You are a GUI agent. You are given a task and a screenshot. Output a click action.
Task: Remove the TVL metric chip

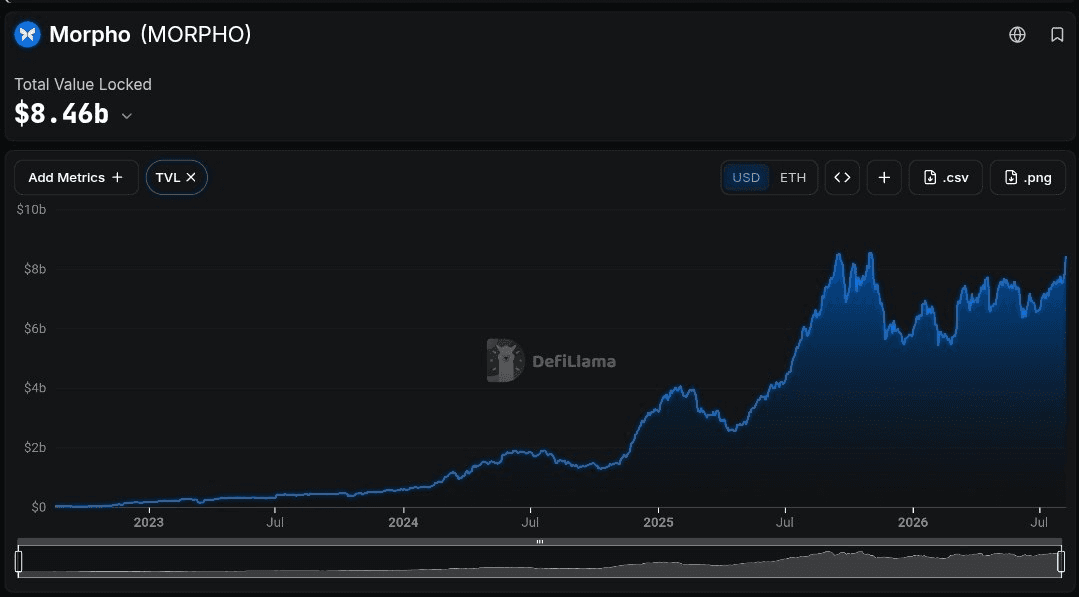click(x=191, y=177)
